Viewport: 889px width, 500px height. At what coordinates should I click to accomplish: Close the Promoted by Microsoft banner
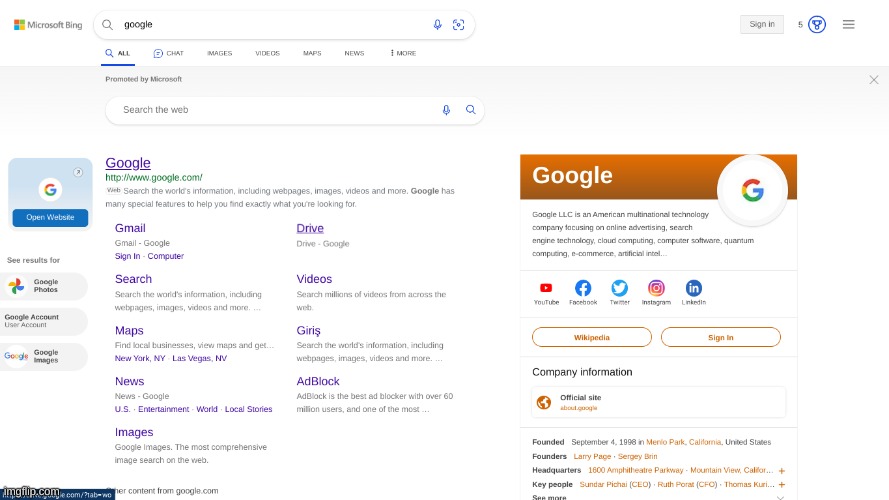pos(874,79)
